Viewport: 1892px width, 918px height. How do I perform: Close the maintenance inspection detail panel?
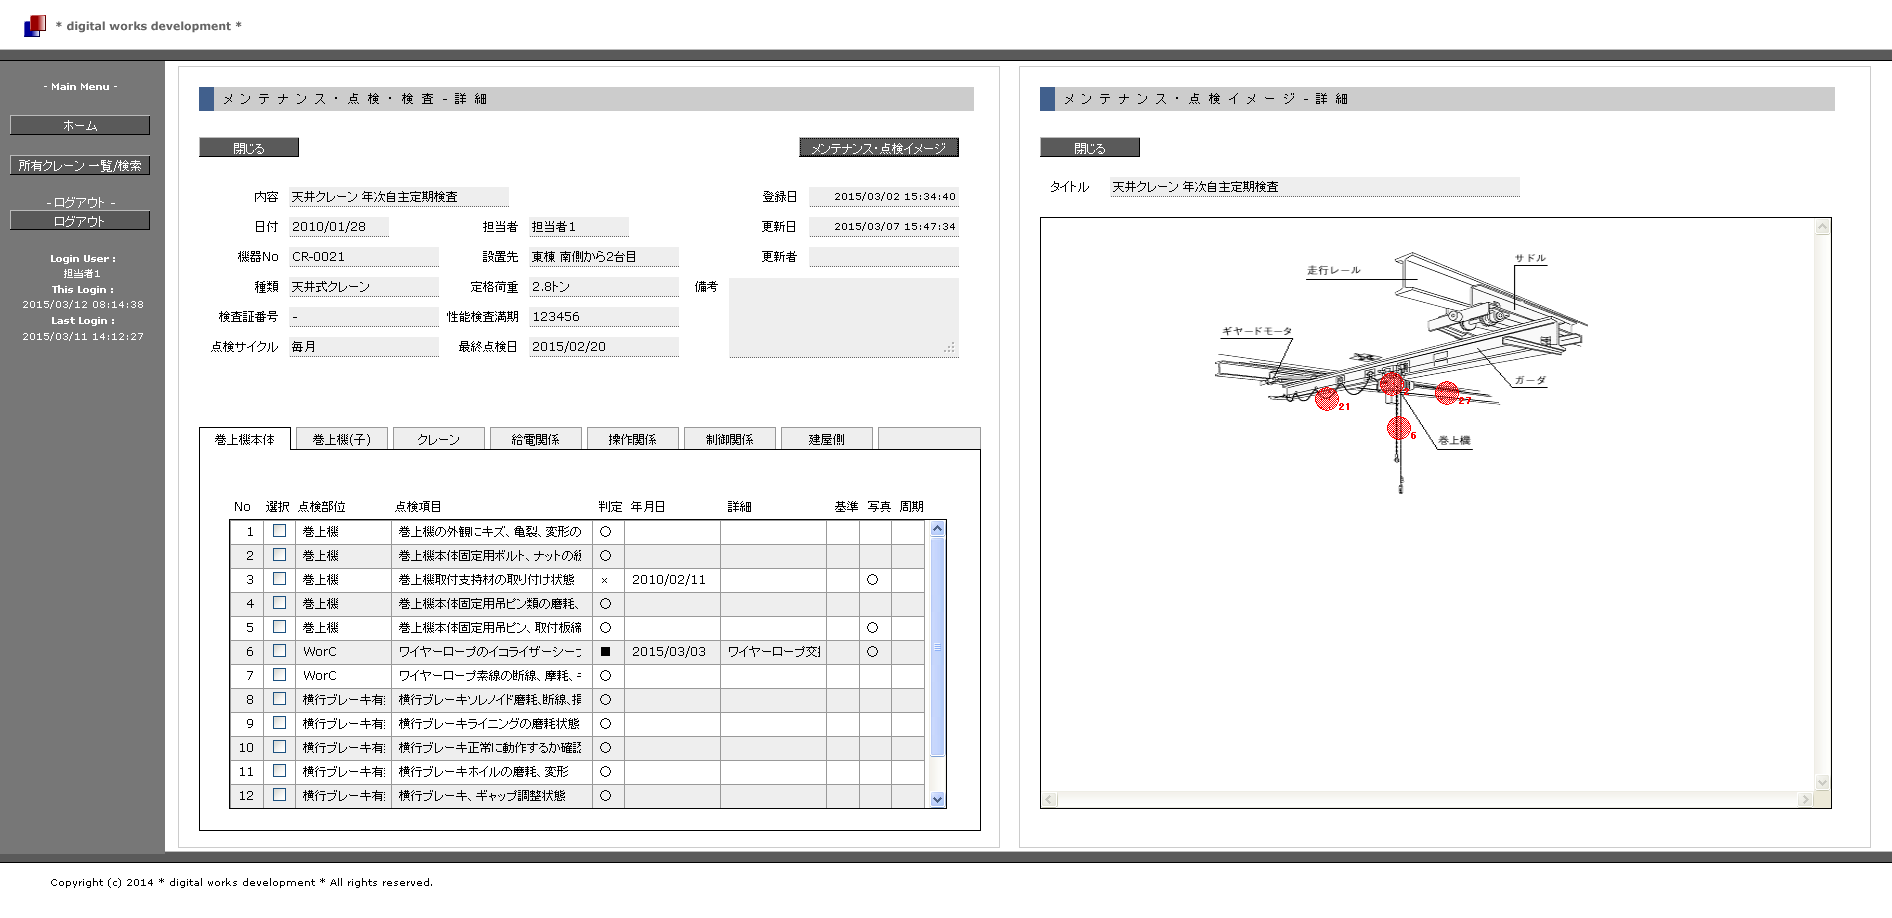tap(249, 148)
